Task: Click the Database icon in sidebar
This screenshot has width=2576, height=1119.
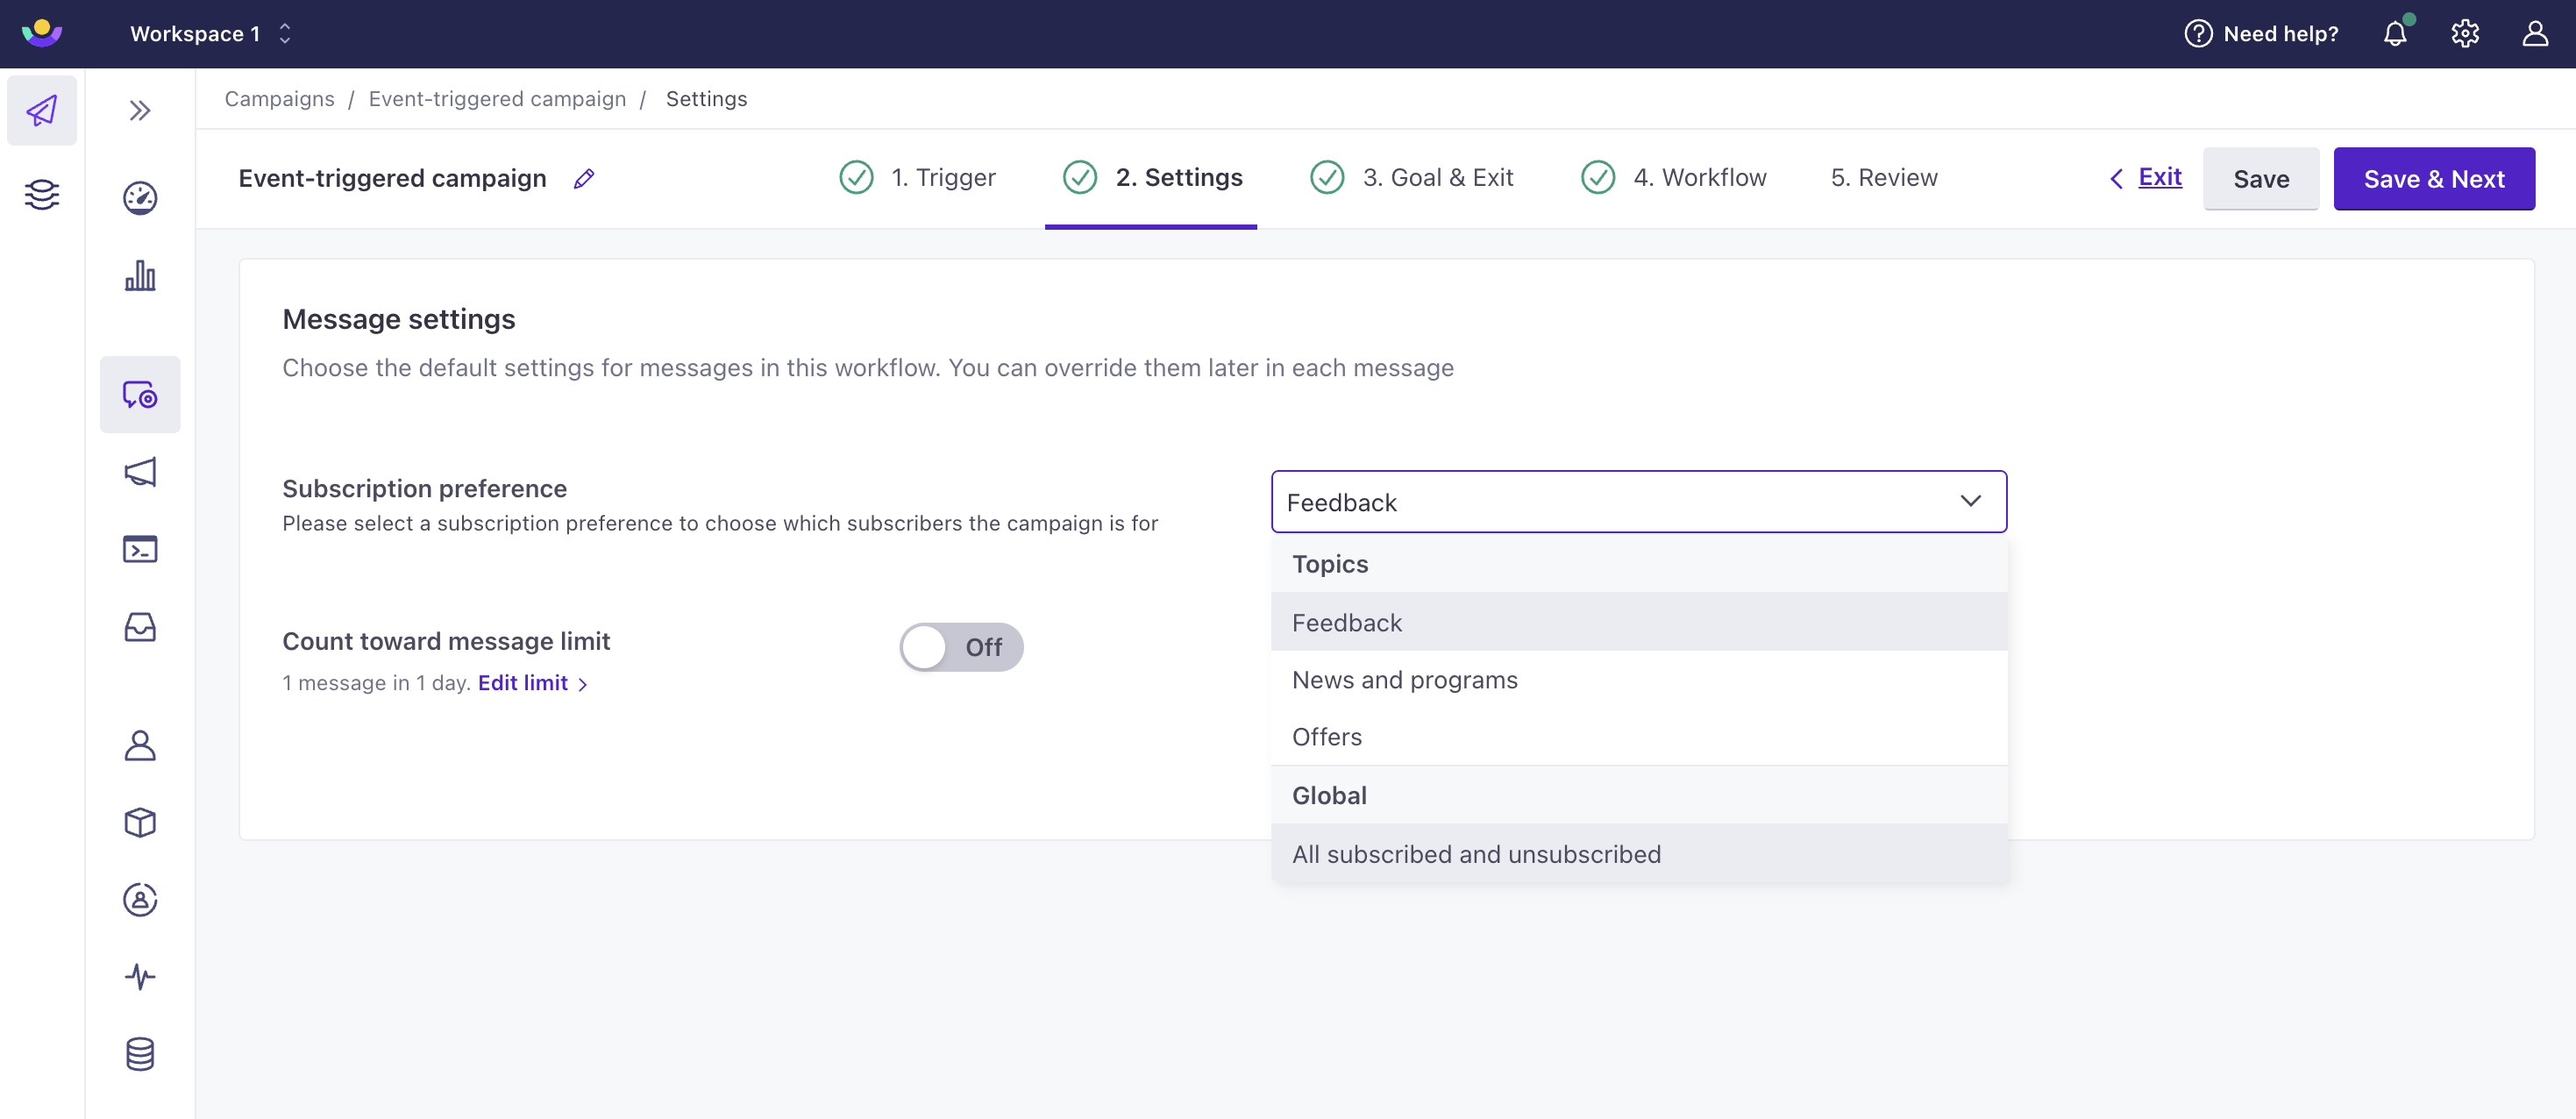Action: pos(139,1051)
